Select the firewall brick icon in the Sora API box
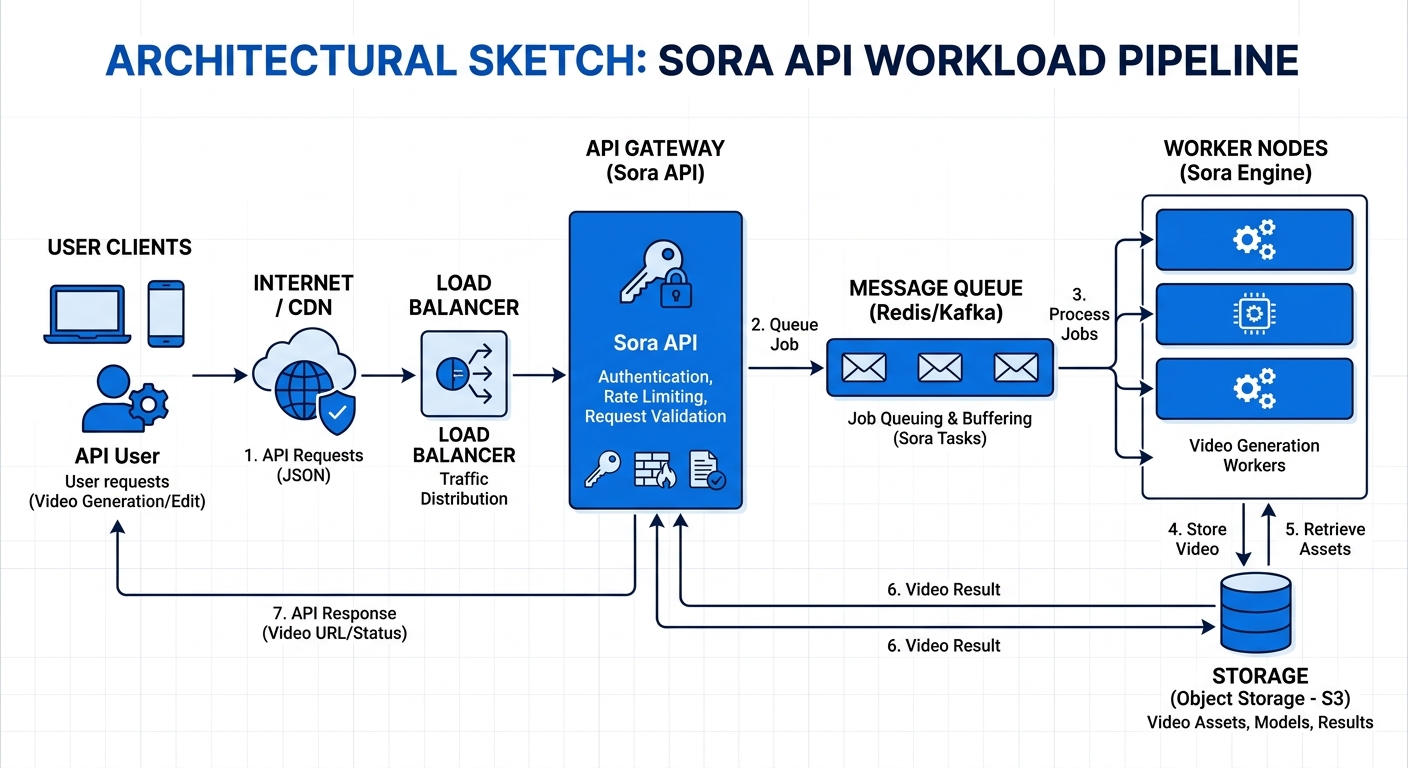The height and width of the screenshot is (768, 1408). [x=656, y=470]
